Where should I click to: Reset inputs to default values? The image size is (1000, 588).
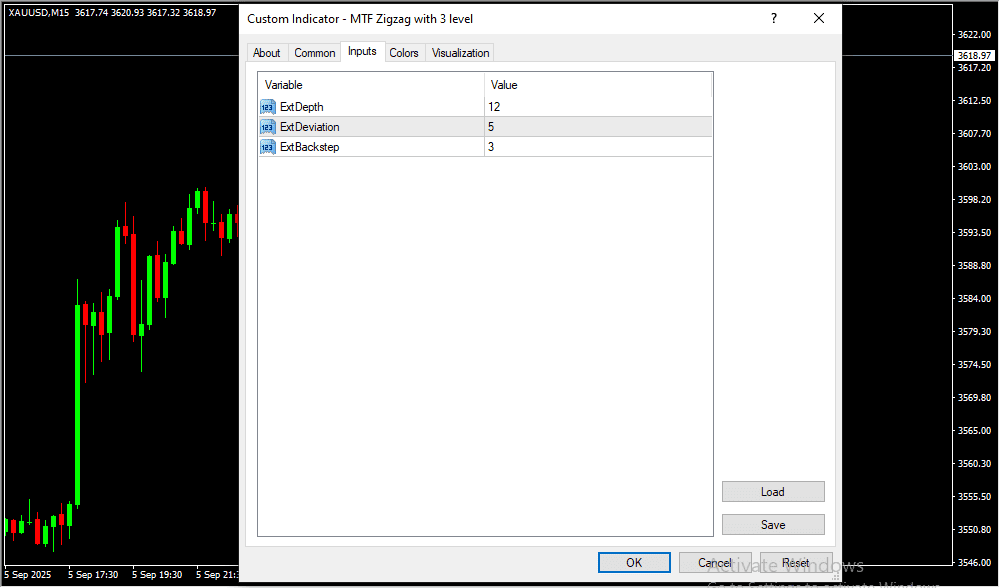pyautogui.click(x=796, y=563)
